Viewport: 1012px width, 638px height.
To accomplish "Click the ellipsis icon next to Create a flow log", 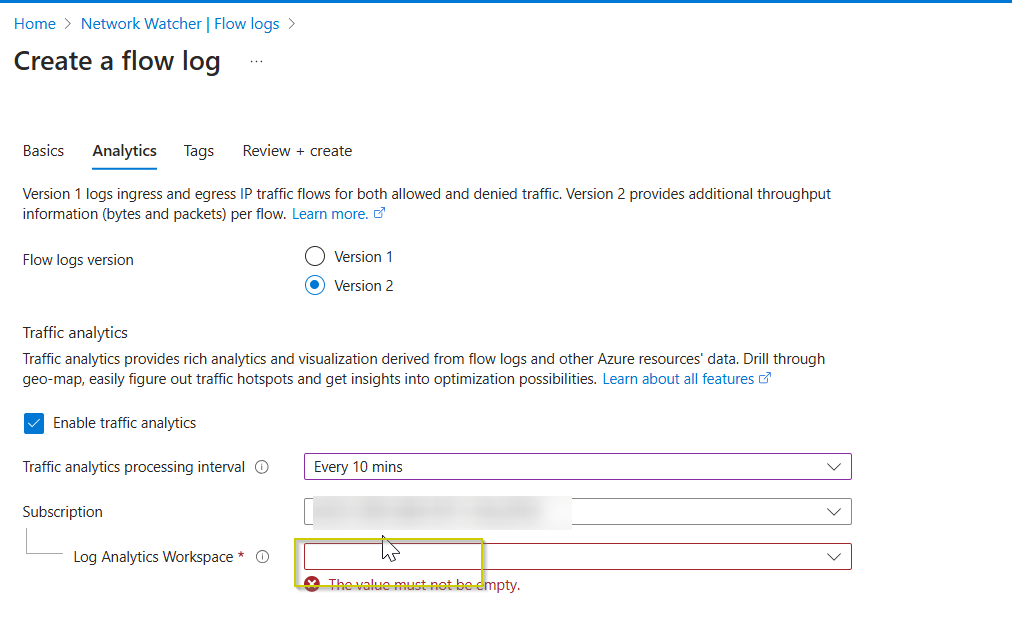I will click(257, 62).
